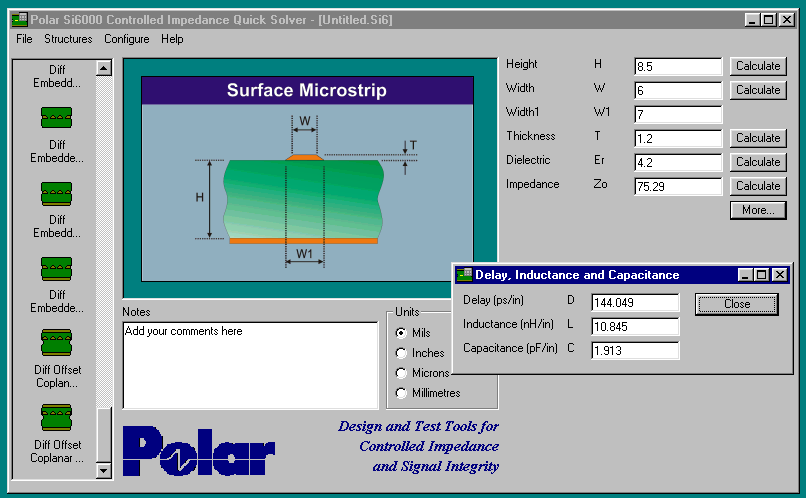Click Calculate for Width W
806x498 pixels.
[x=758, y=90]
